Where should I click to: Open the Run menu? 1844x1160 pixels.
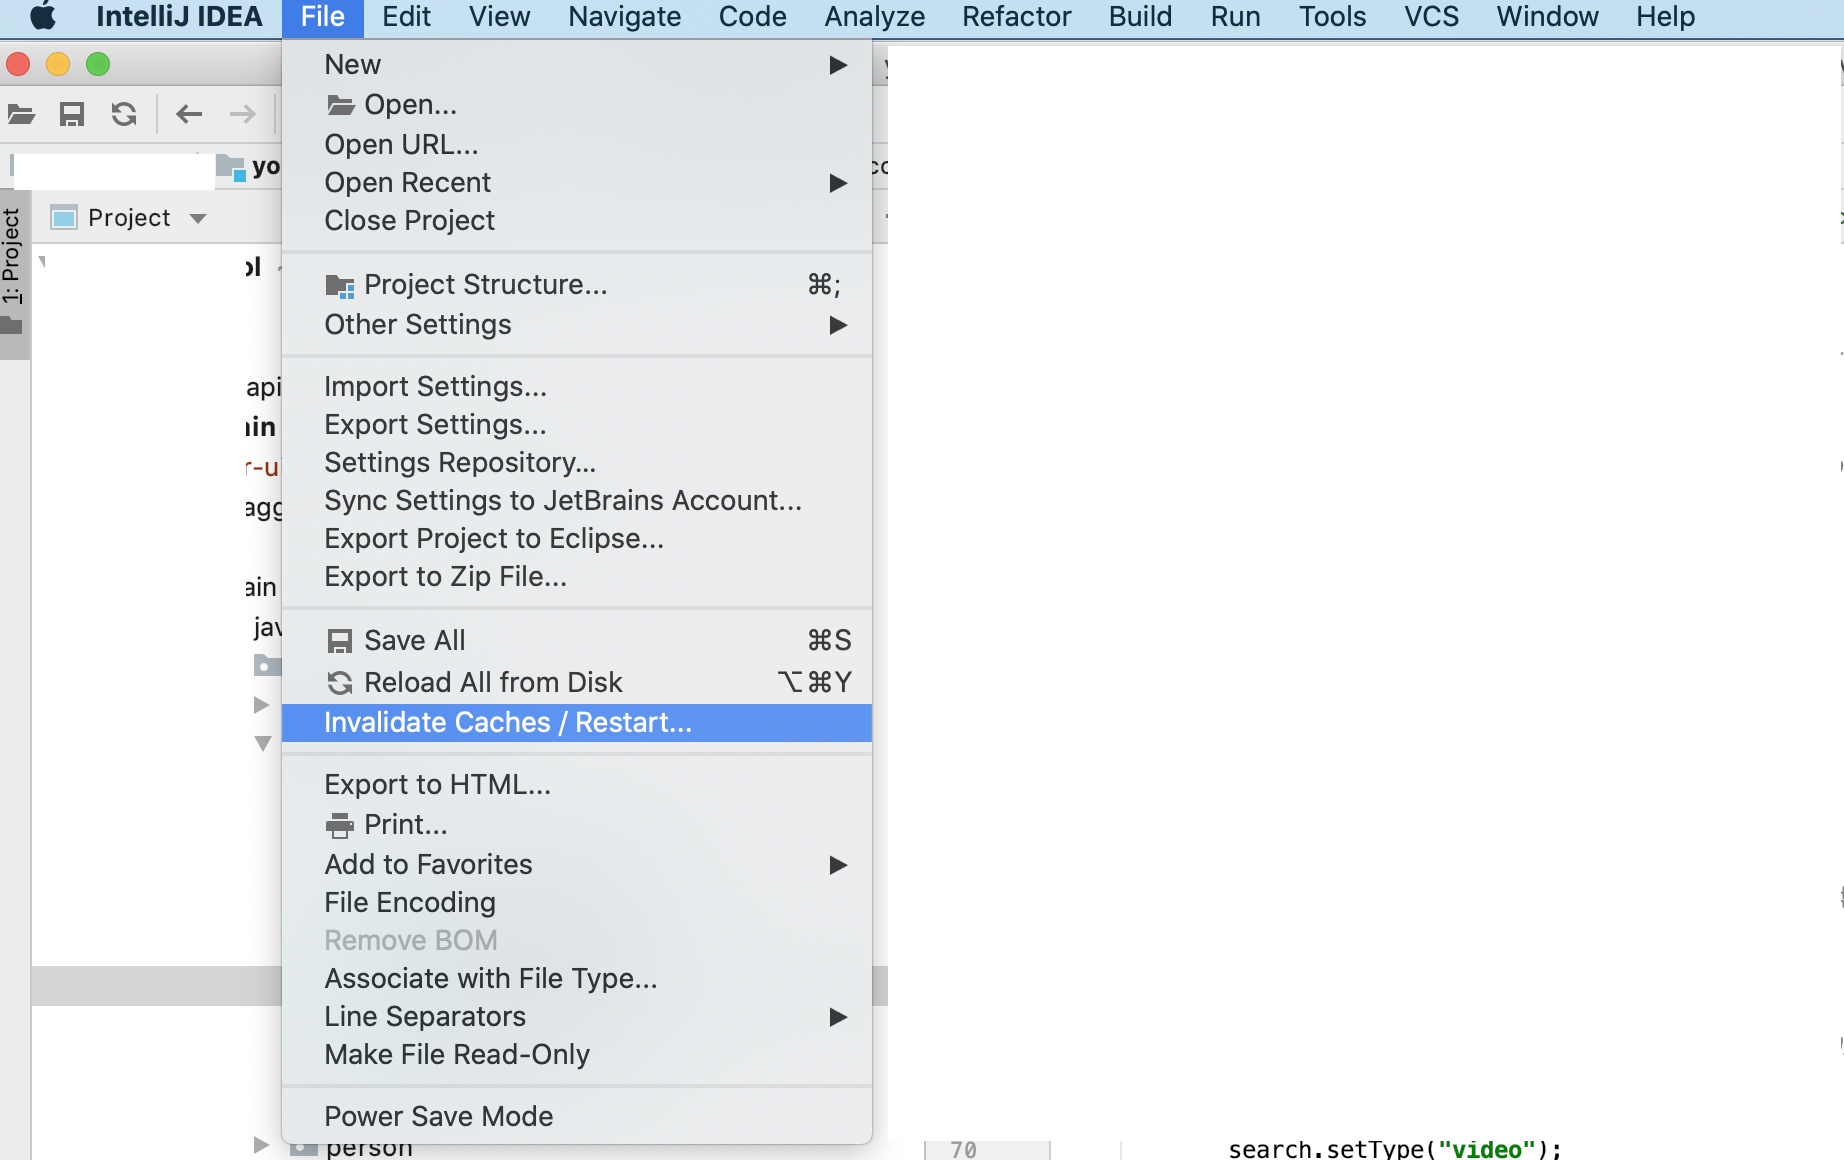pos(1235,17)
